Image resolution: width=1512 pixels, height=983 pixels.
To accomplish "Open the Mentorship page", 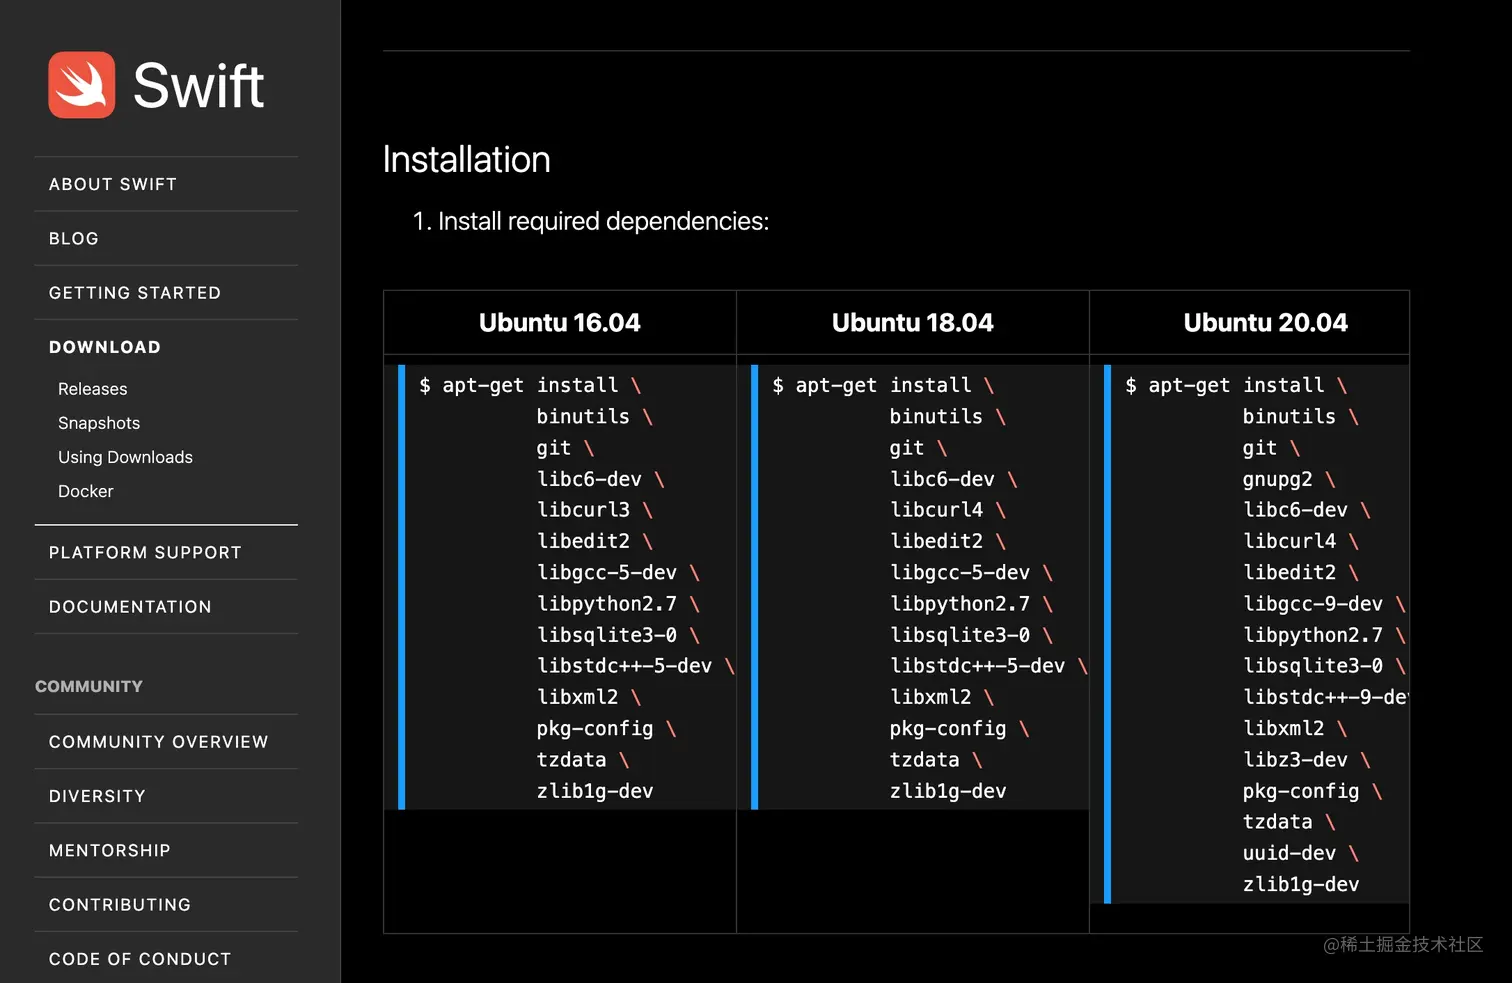I will (110, 850).
